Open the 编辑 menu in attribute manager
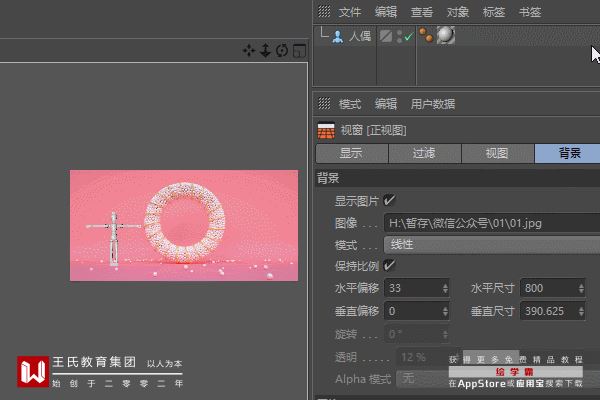The width and height of the screenshot is (600, 400). click(x=386, y=104)
